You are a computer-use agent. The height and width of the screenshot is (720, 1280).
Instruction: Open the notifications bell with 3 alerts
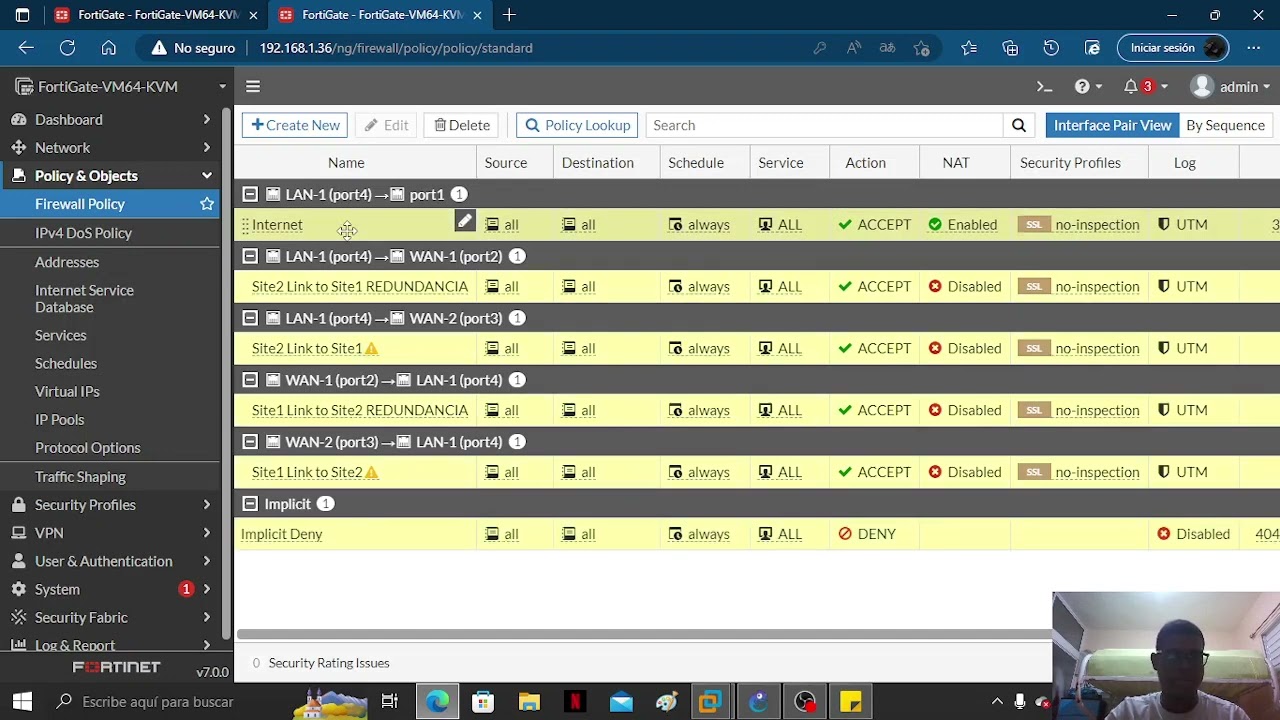(1145, 87)
